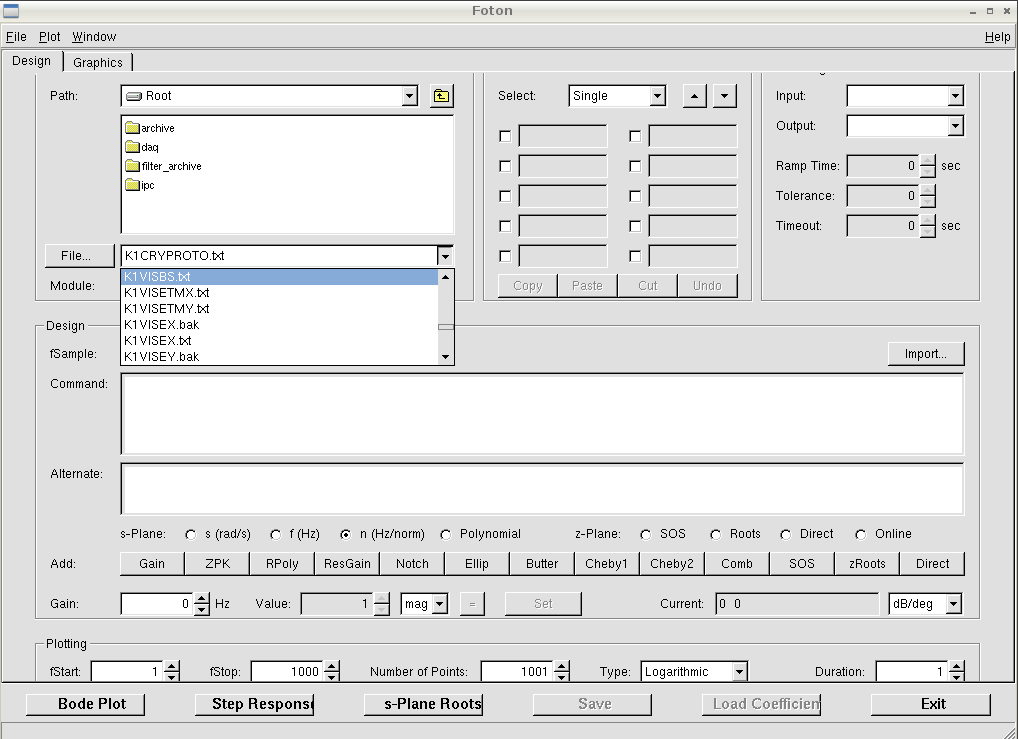Add a Notch filter
The image size is (1018, 739).
pyautogui.click(x=412, y=564)
